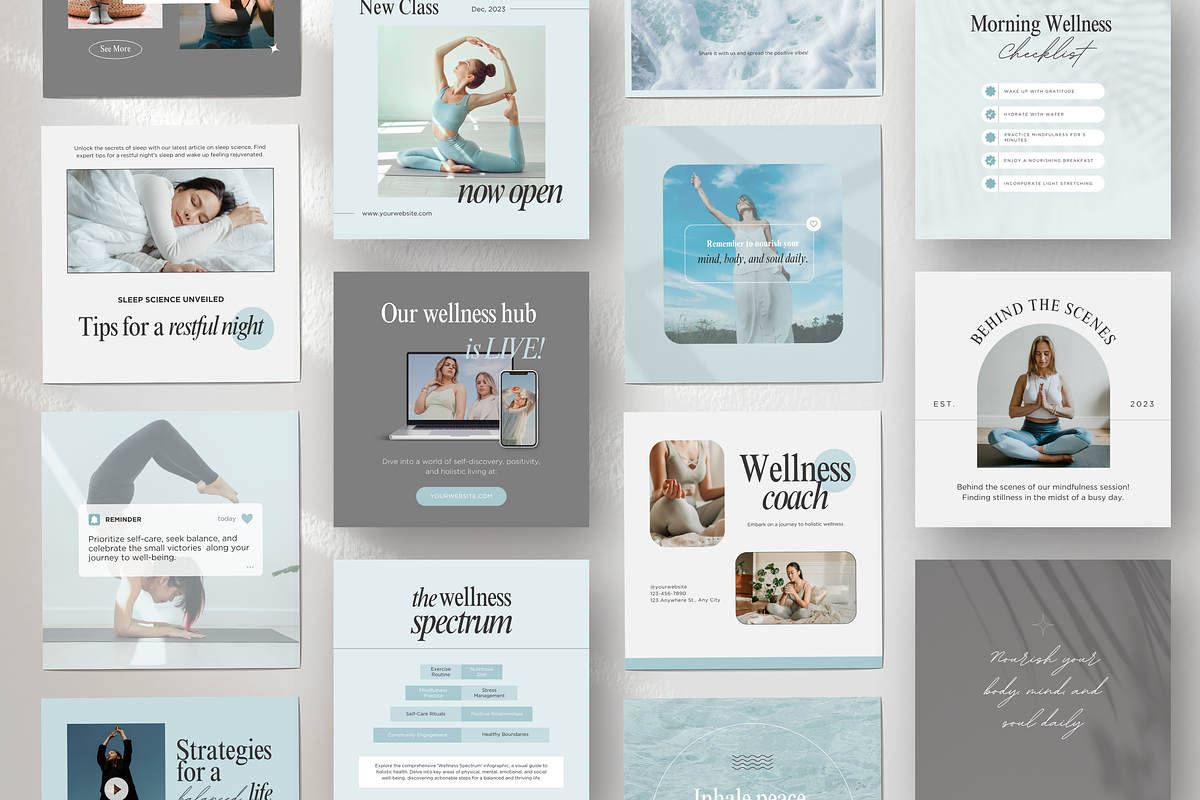1200x800 pixels.
Task: Tap the heart badge on the nourish quote box
Action: point(813,224)
